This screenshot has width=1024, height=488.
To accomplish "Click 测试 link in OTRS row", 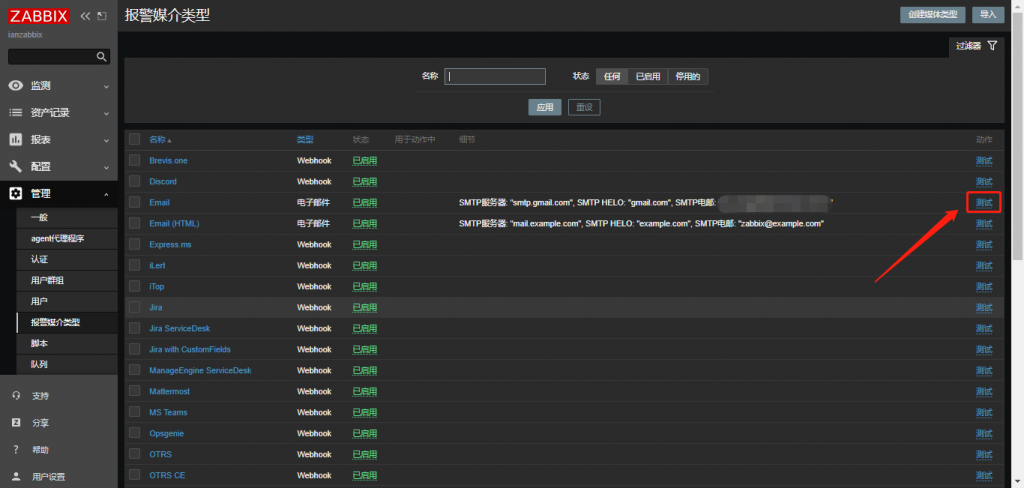I will (984, 454).
